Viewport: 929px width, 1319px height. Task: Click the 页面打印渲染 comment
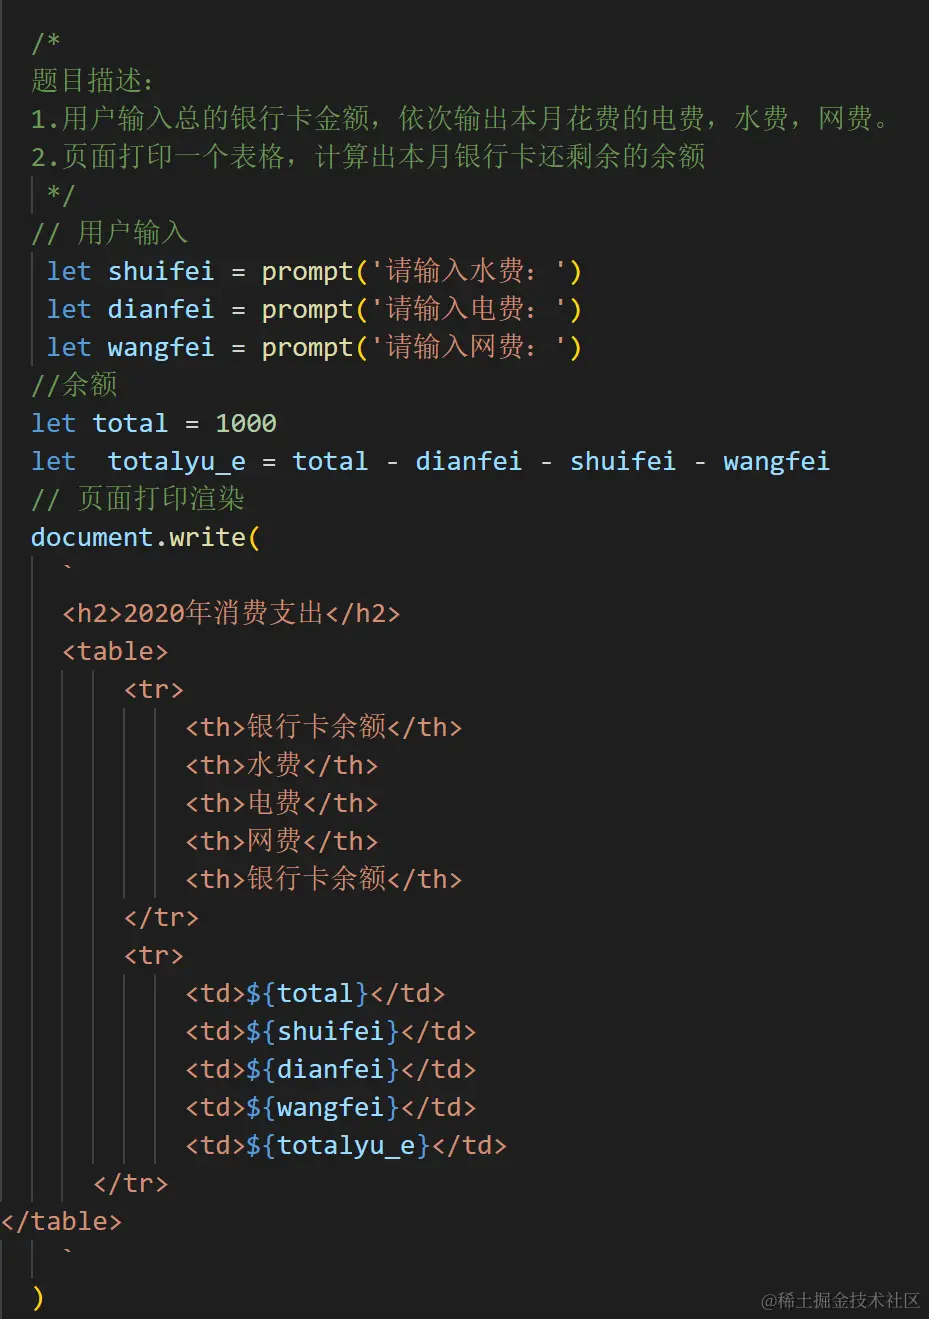tap(138, 499)
